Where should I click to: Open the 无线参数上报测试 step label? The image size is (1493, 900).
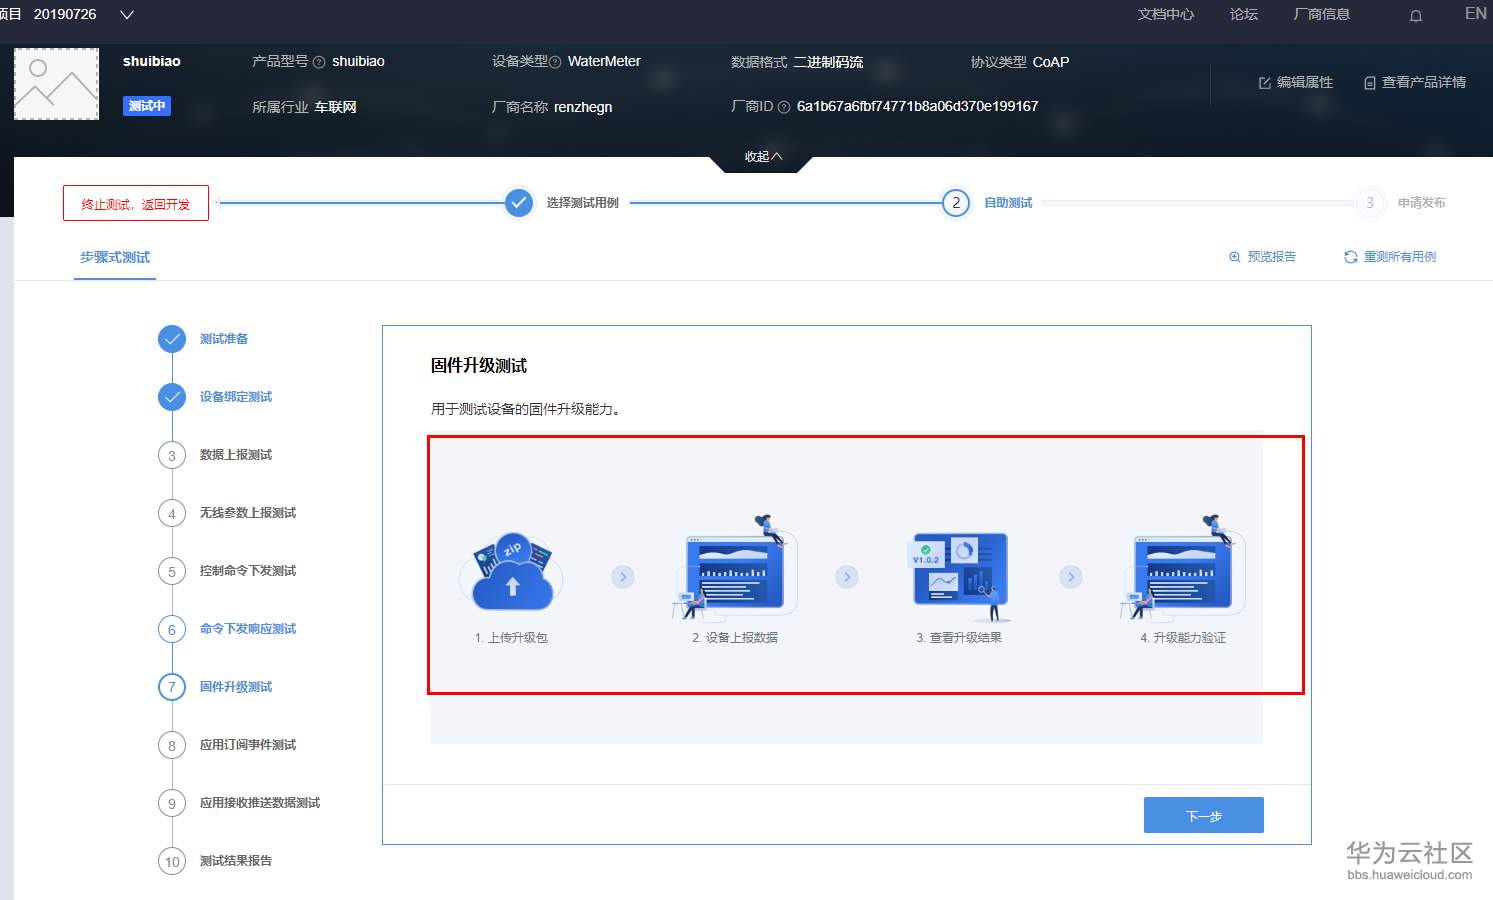pyautogui.click(x=248, y=513)
